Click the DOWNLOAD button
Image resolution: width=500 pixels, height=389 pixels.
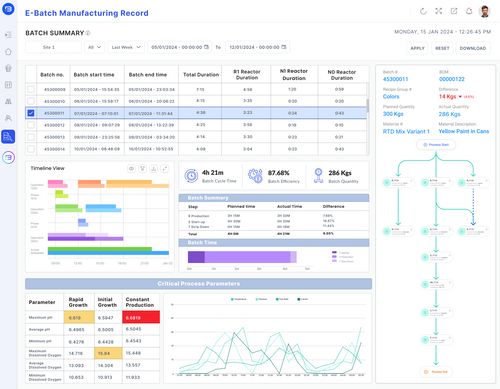pos(473,48)
